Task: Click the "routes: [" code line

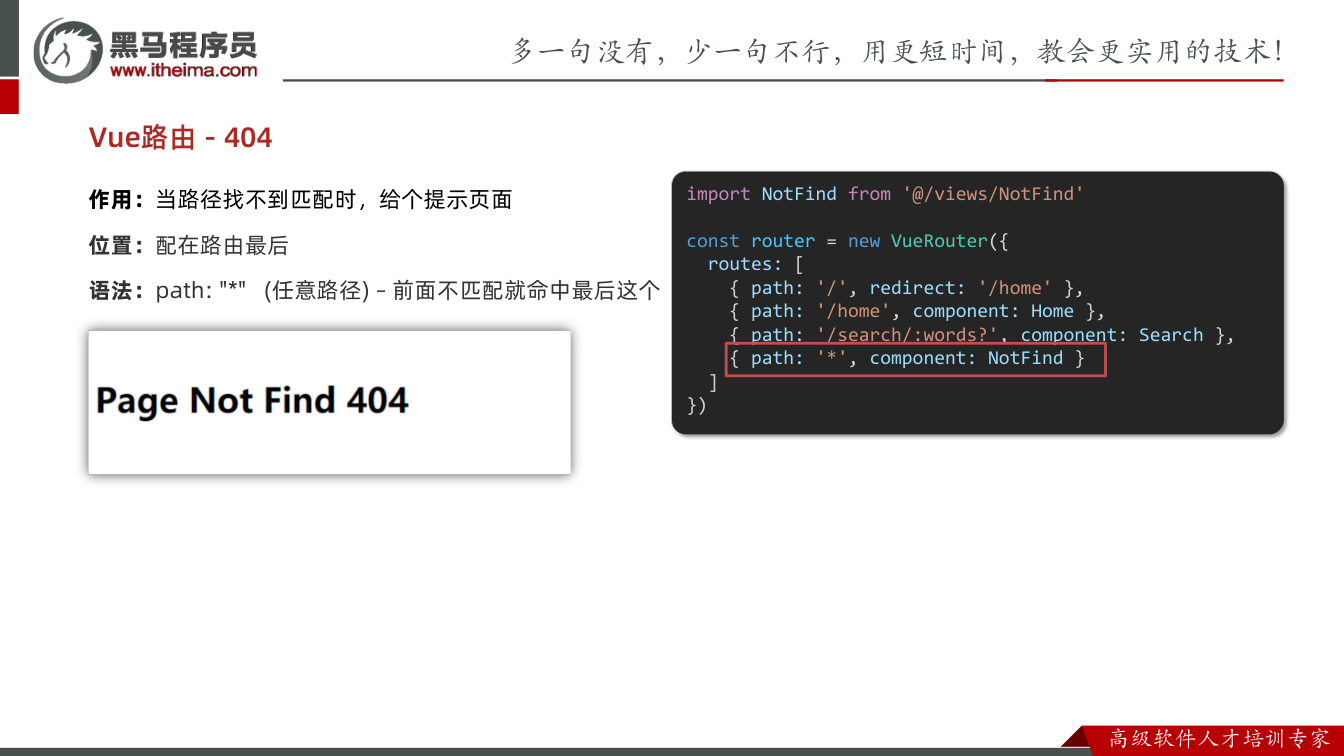Action: tap(755, 264)
